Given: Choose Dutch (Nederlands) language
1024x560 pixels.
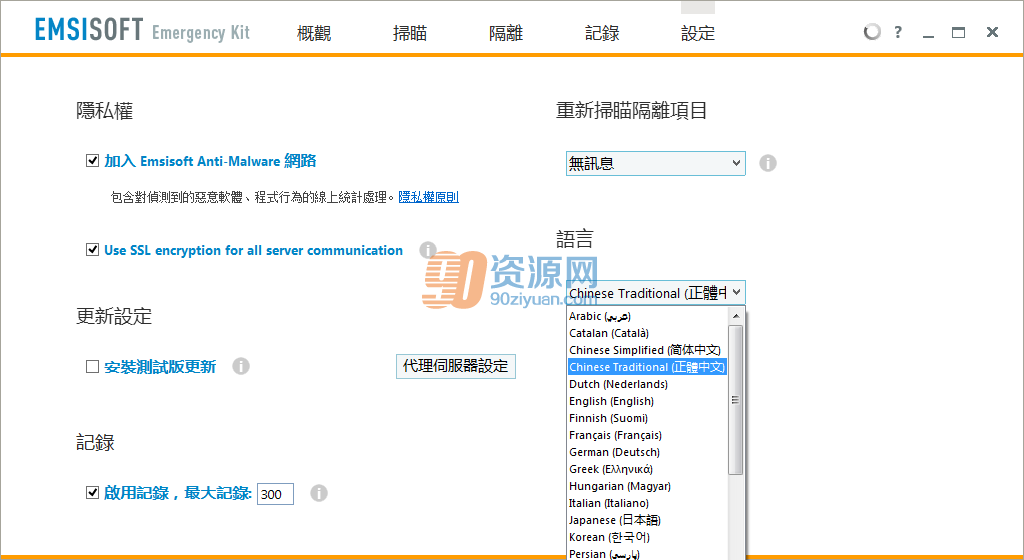Looking at the screenshot, I should point(647,384).
